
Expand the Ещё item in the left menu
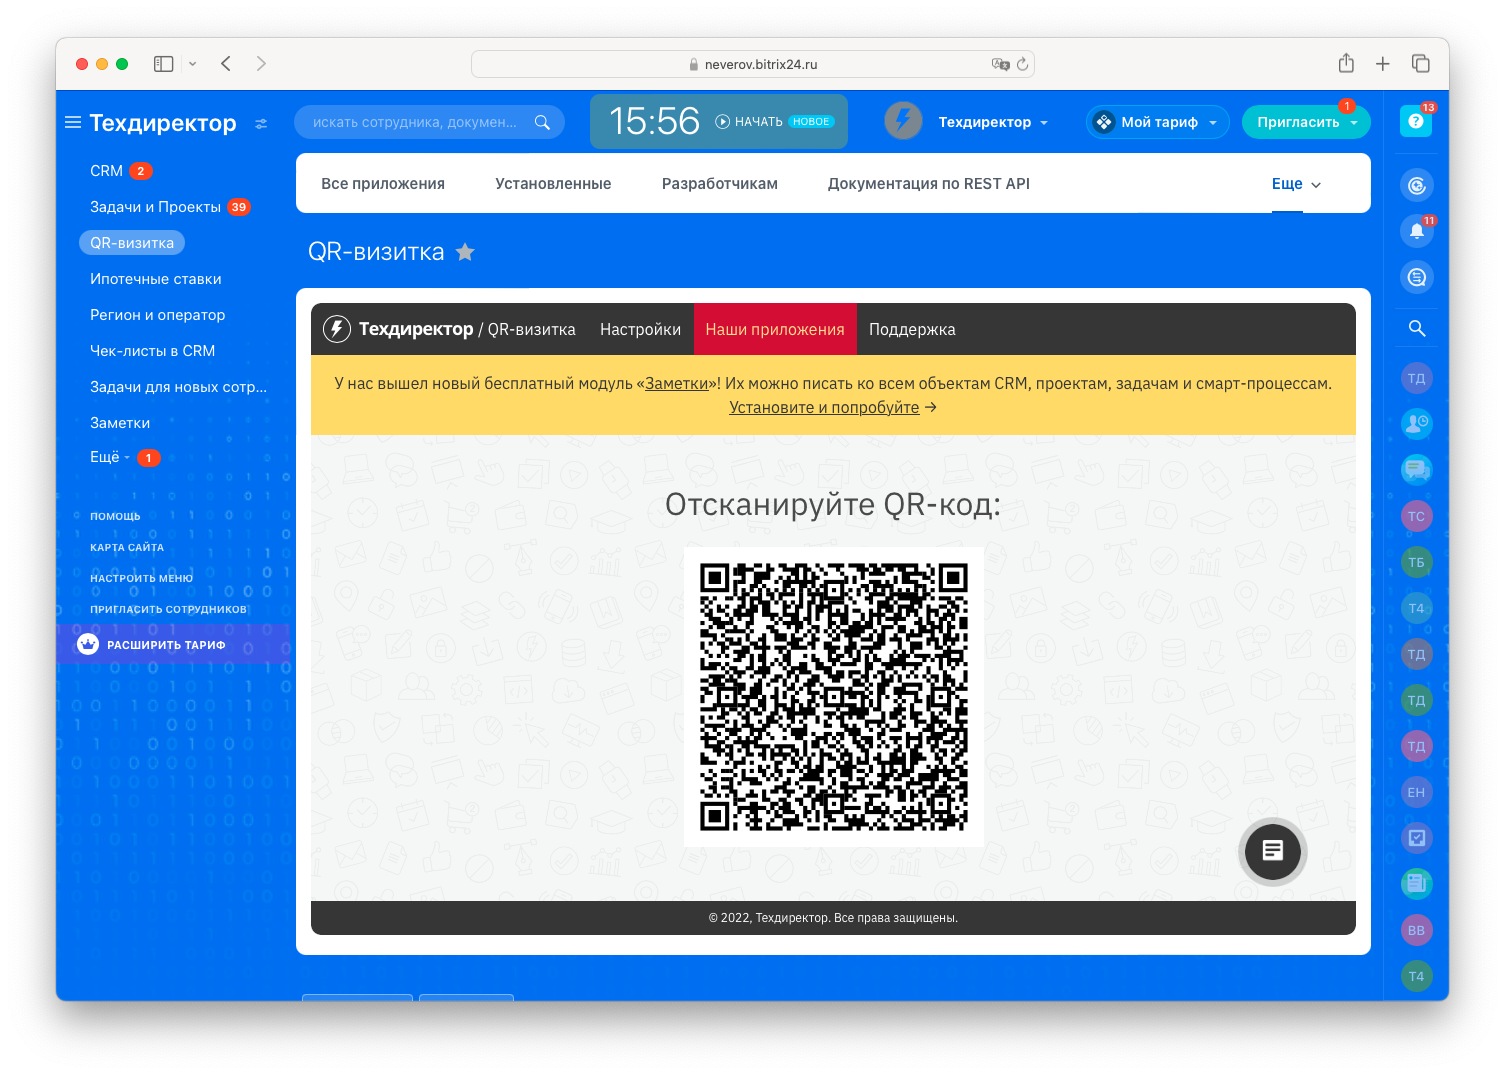[x=110, y=457]
